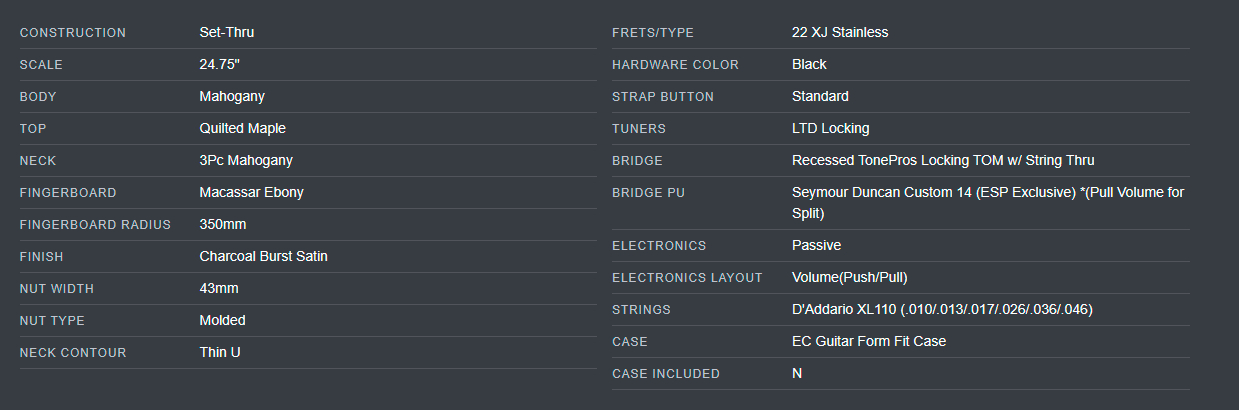Click the D'Addario XL110 strings text
This screenshot has width=1239, height=410.
coord(942,310)
